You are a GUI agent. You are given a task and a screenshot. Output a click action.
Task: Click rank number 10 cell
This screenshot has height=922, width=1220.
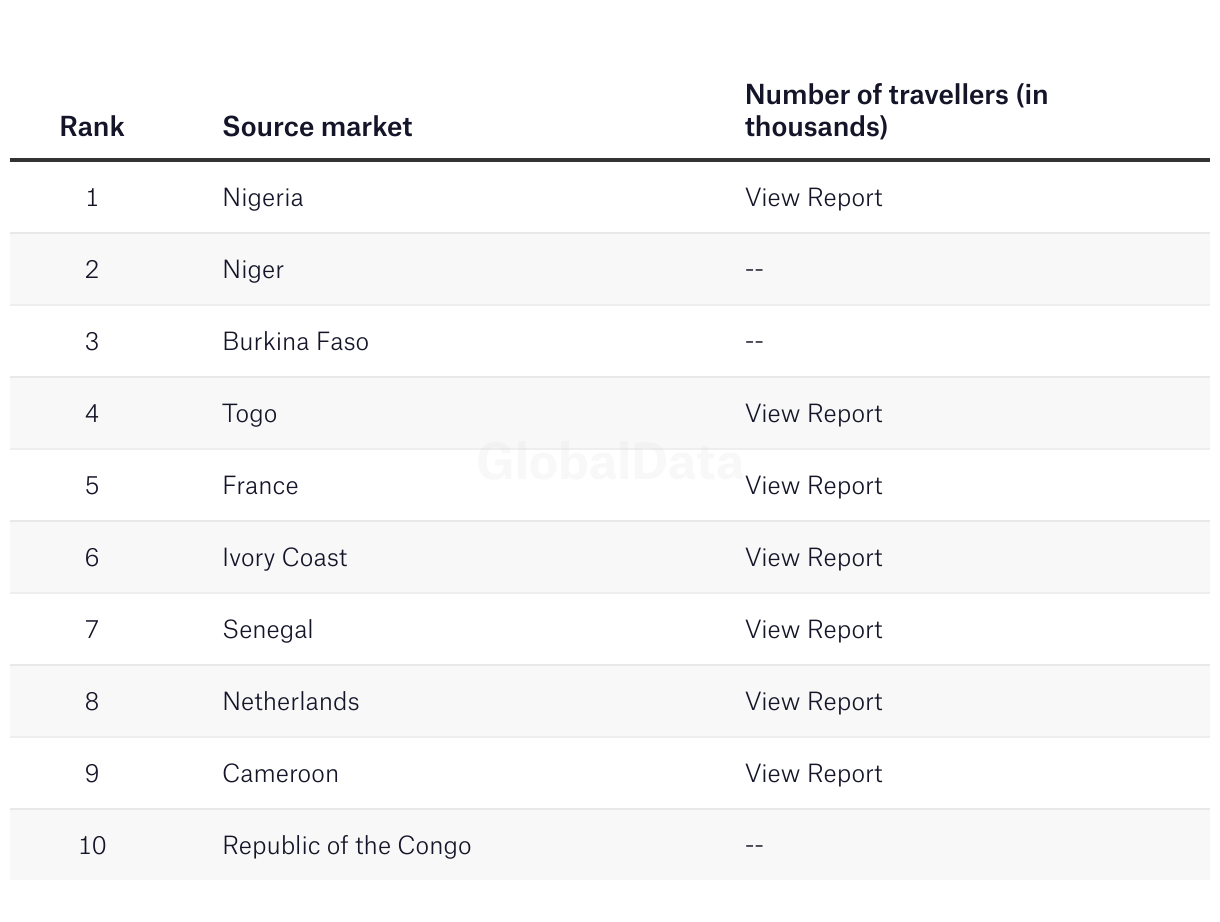pos(92,846)
